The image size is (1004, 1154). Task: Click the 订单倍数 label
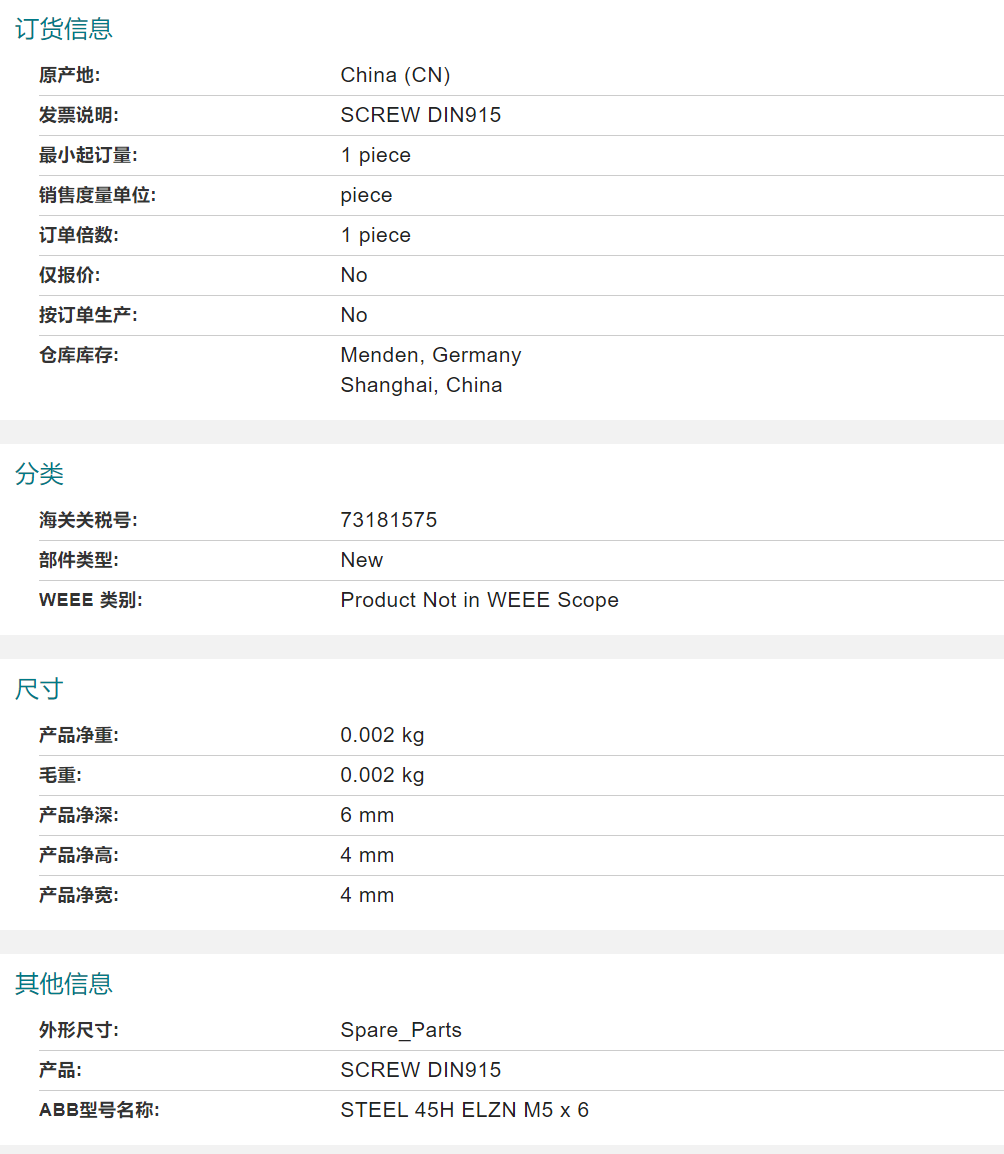tap(78, 235)
